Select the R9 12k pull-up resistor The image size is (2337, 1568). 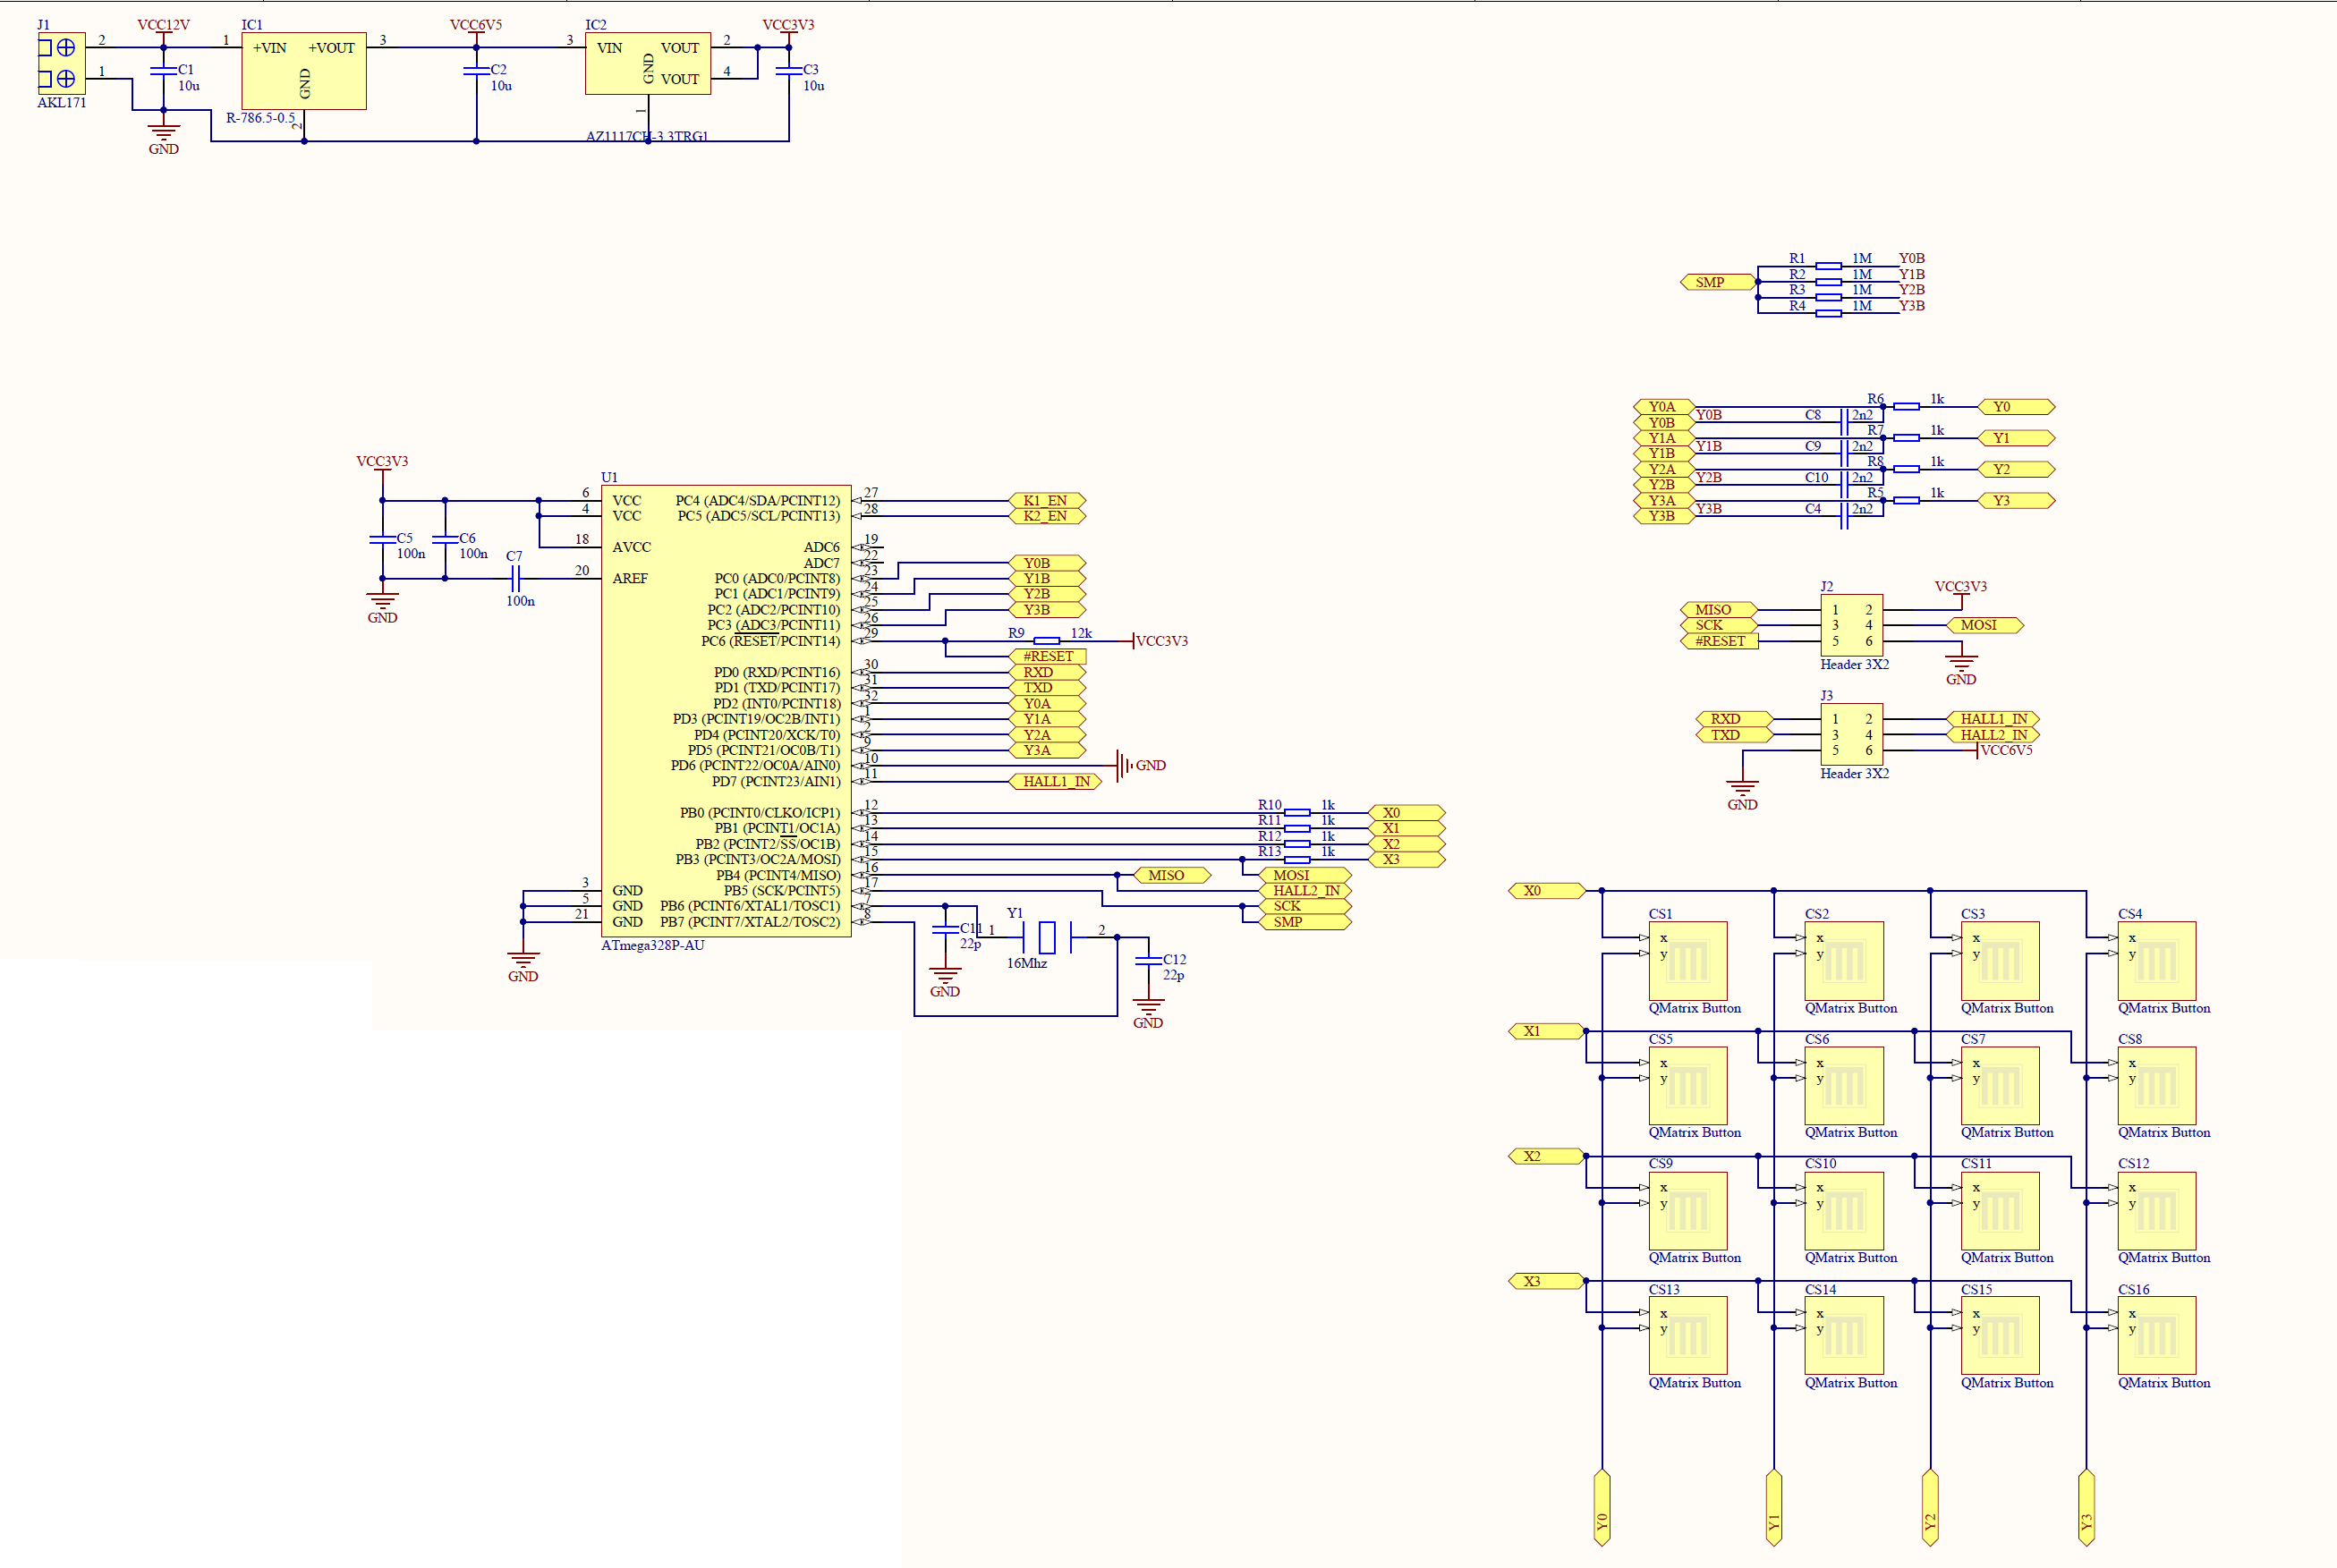(x=1046, y=640)
